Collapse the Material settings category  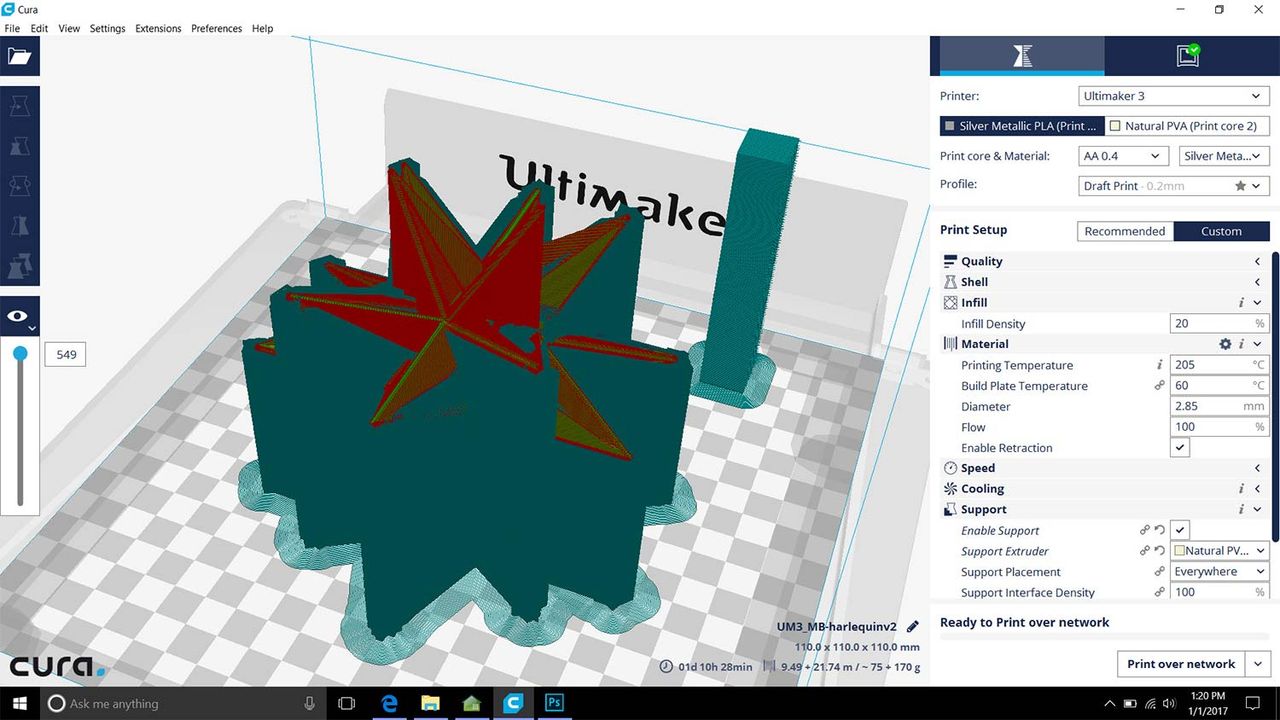point(1105,344)
